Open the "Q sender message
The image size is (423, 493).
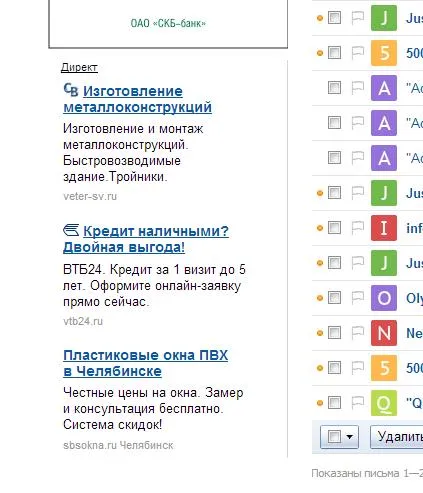[x=414, y=403]
